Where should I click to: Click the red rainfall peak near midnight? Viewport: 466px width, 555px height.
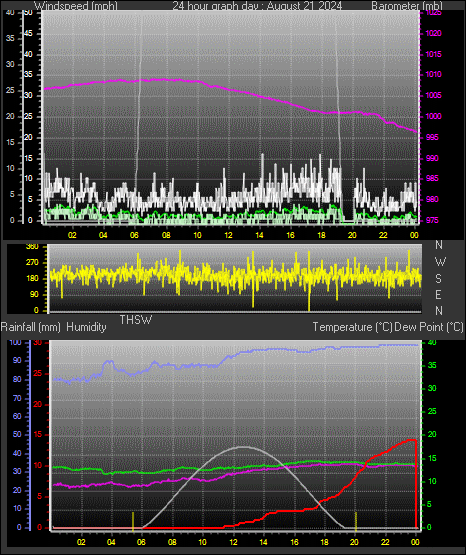click(412, 440)
